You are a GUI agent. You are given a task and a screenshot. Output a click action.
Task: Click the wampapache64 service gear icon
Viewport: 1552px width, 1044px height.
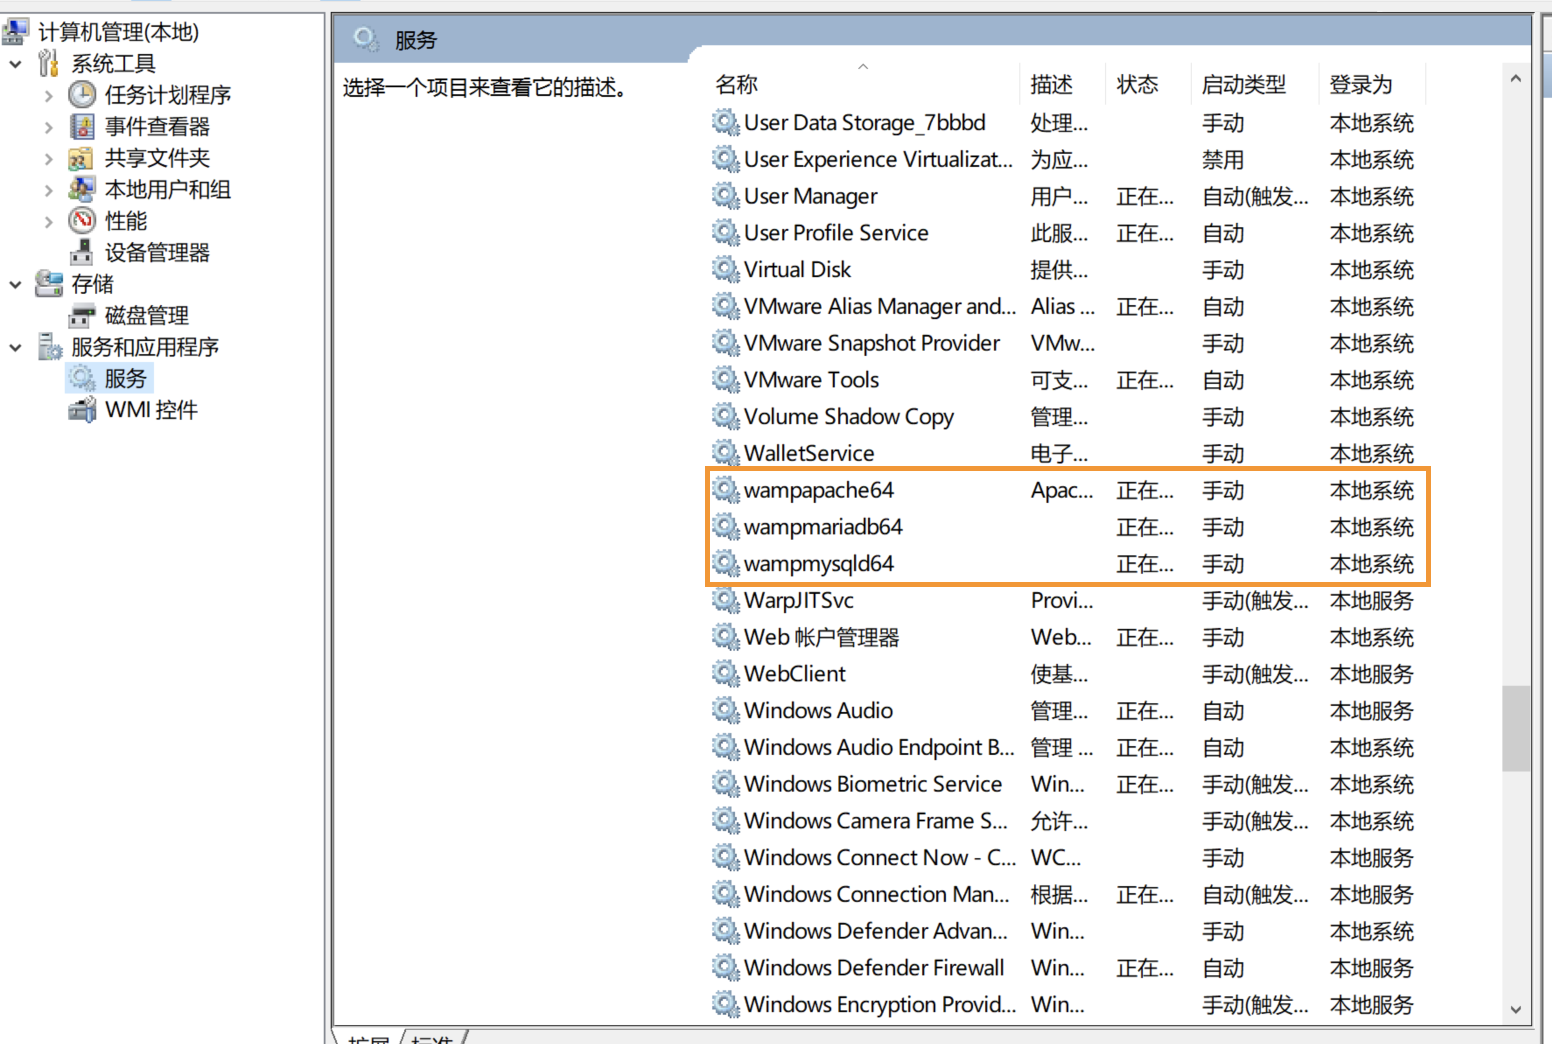click(724, 490)
